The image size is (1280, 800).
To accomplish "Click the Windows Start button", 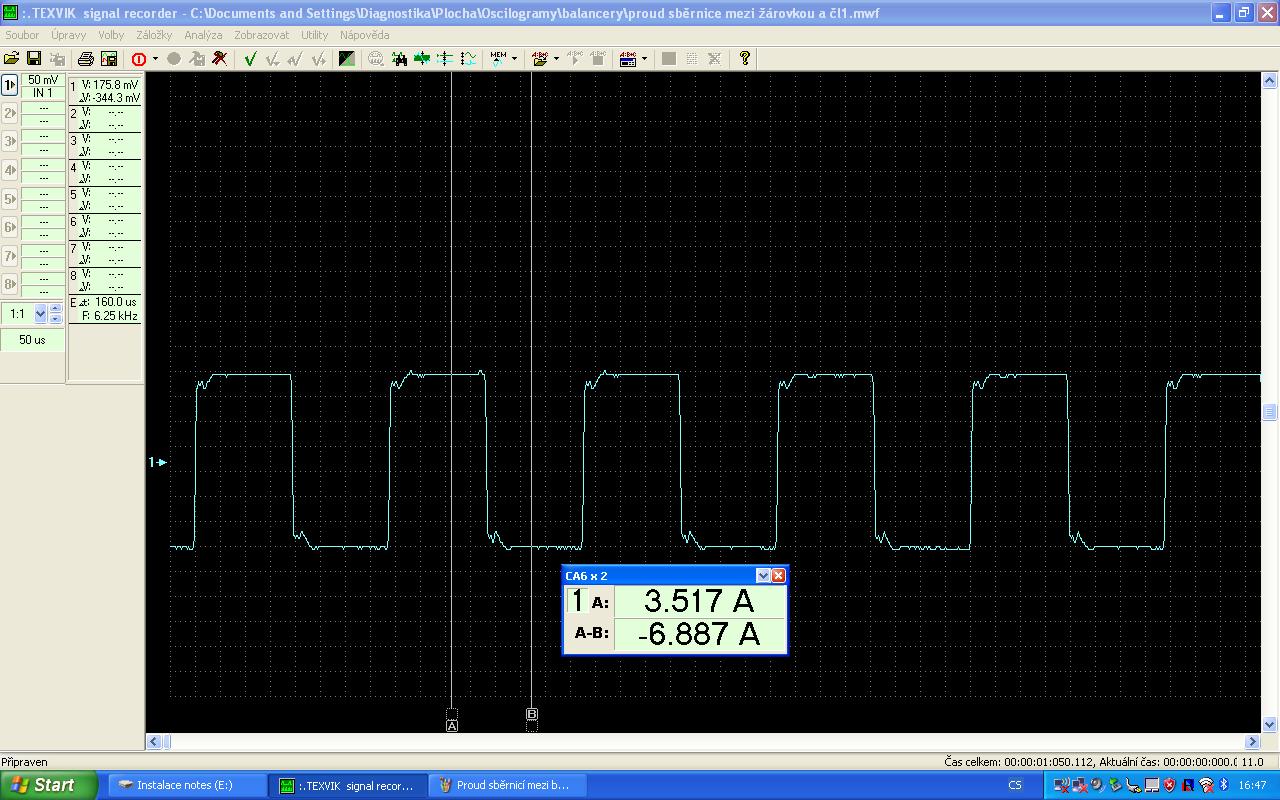I will (x=49, y=785).
